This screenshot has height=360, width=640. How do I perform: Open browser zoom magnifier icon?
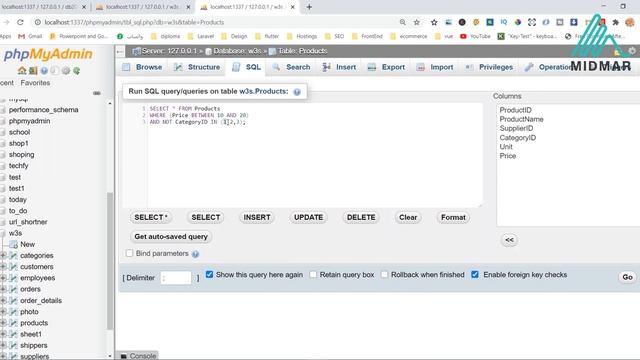402,22
